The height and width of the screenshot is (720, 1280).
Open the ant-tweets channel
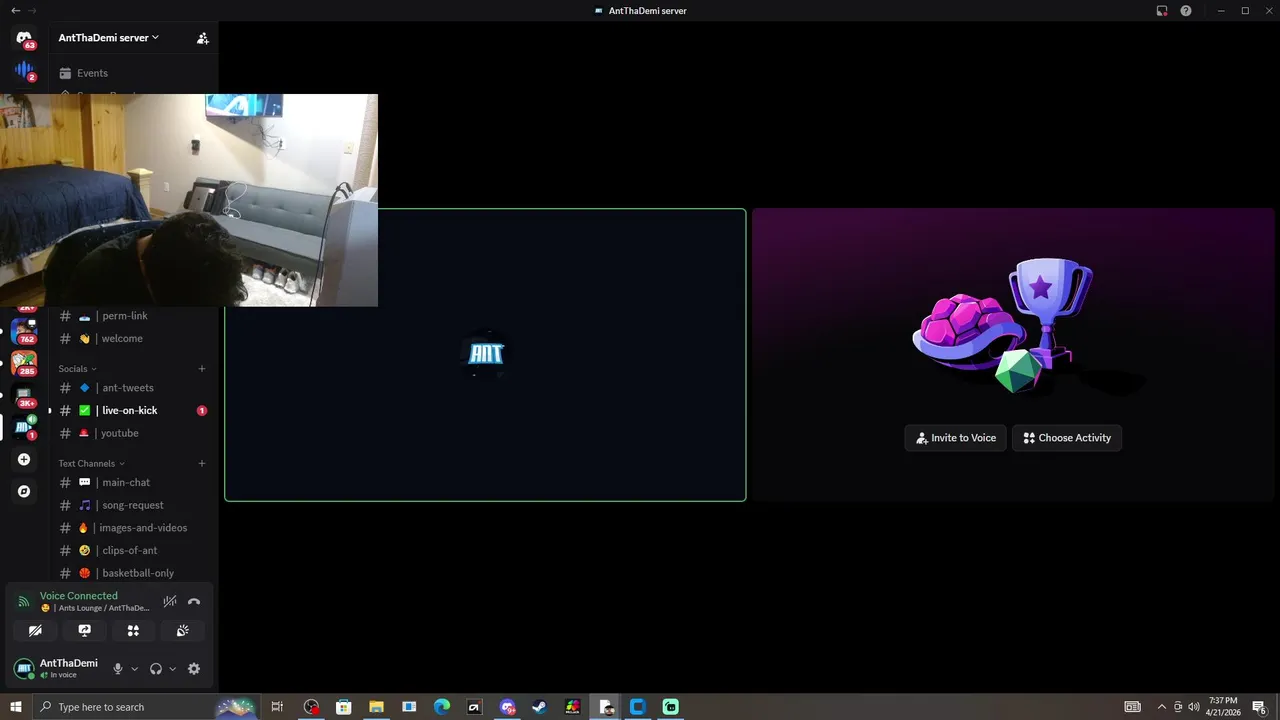point(134,388)
